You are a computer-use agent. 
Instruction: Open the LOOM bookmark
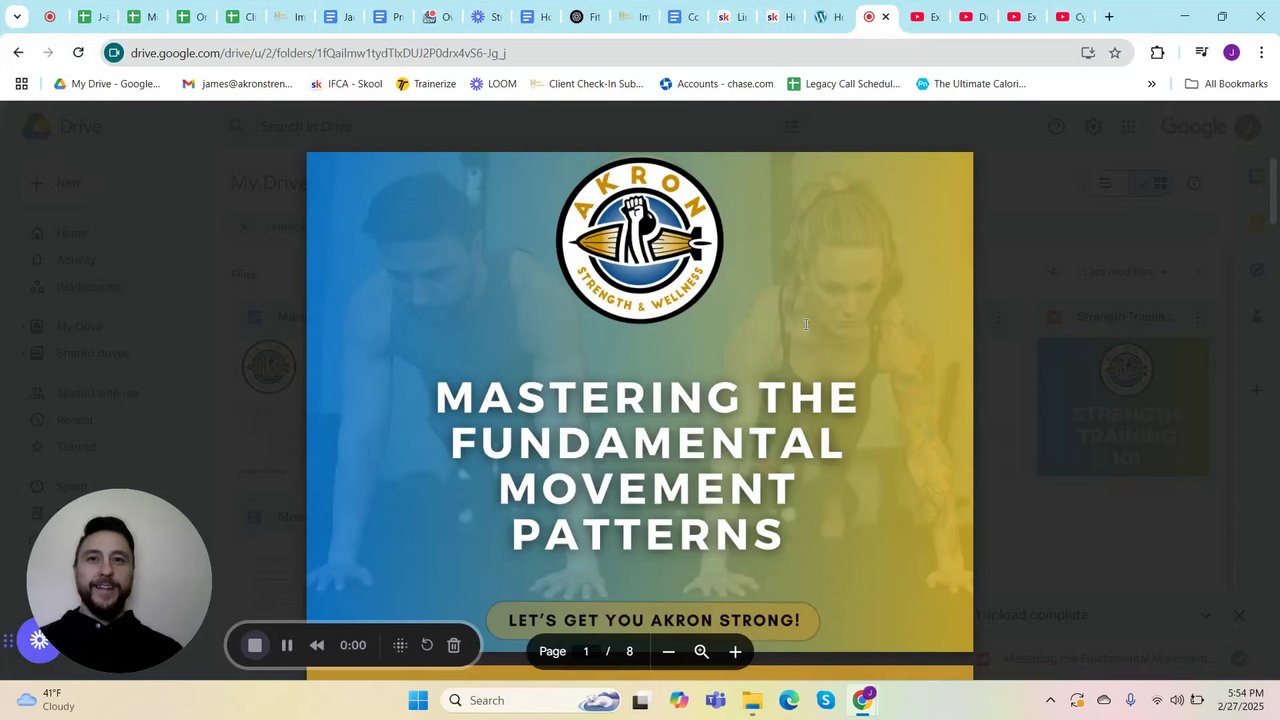(x=493, y=84)
